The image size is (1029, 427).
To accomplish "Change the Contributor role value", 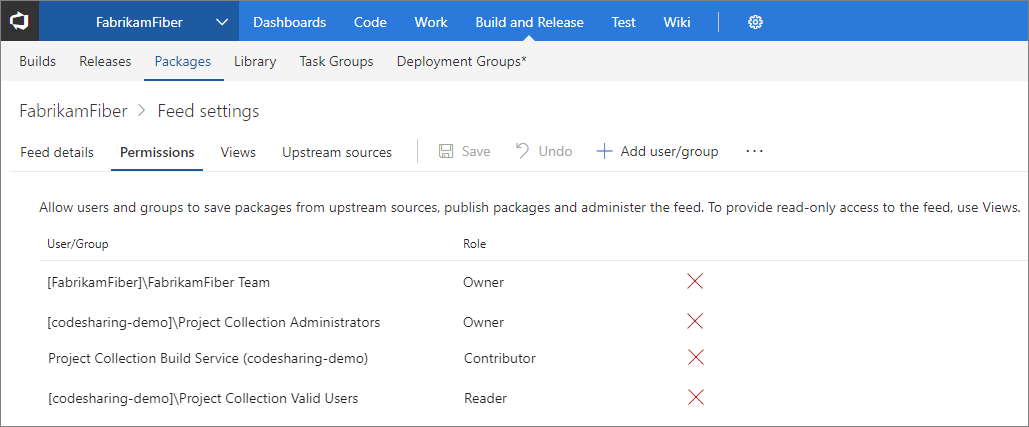I will pyautogui.click(x=499, y=359).
